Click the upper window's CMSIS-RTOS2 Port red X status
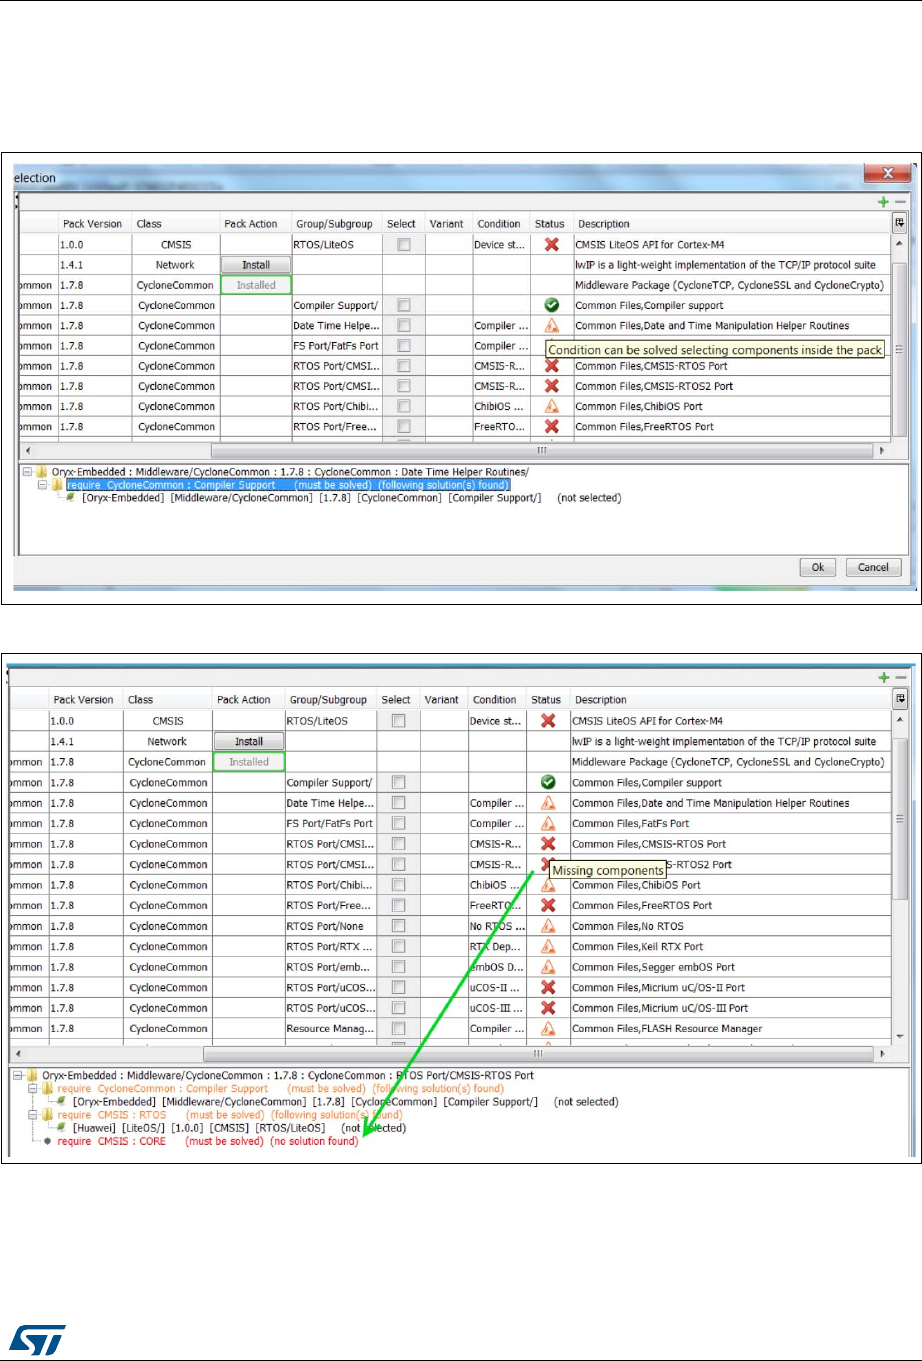 pos(551,386)
